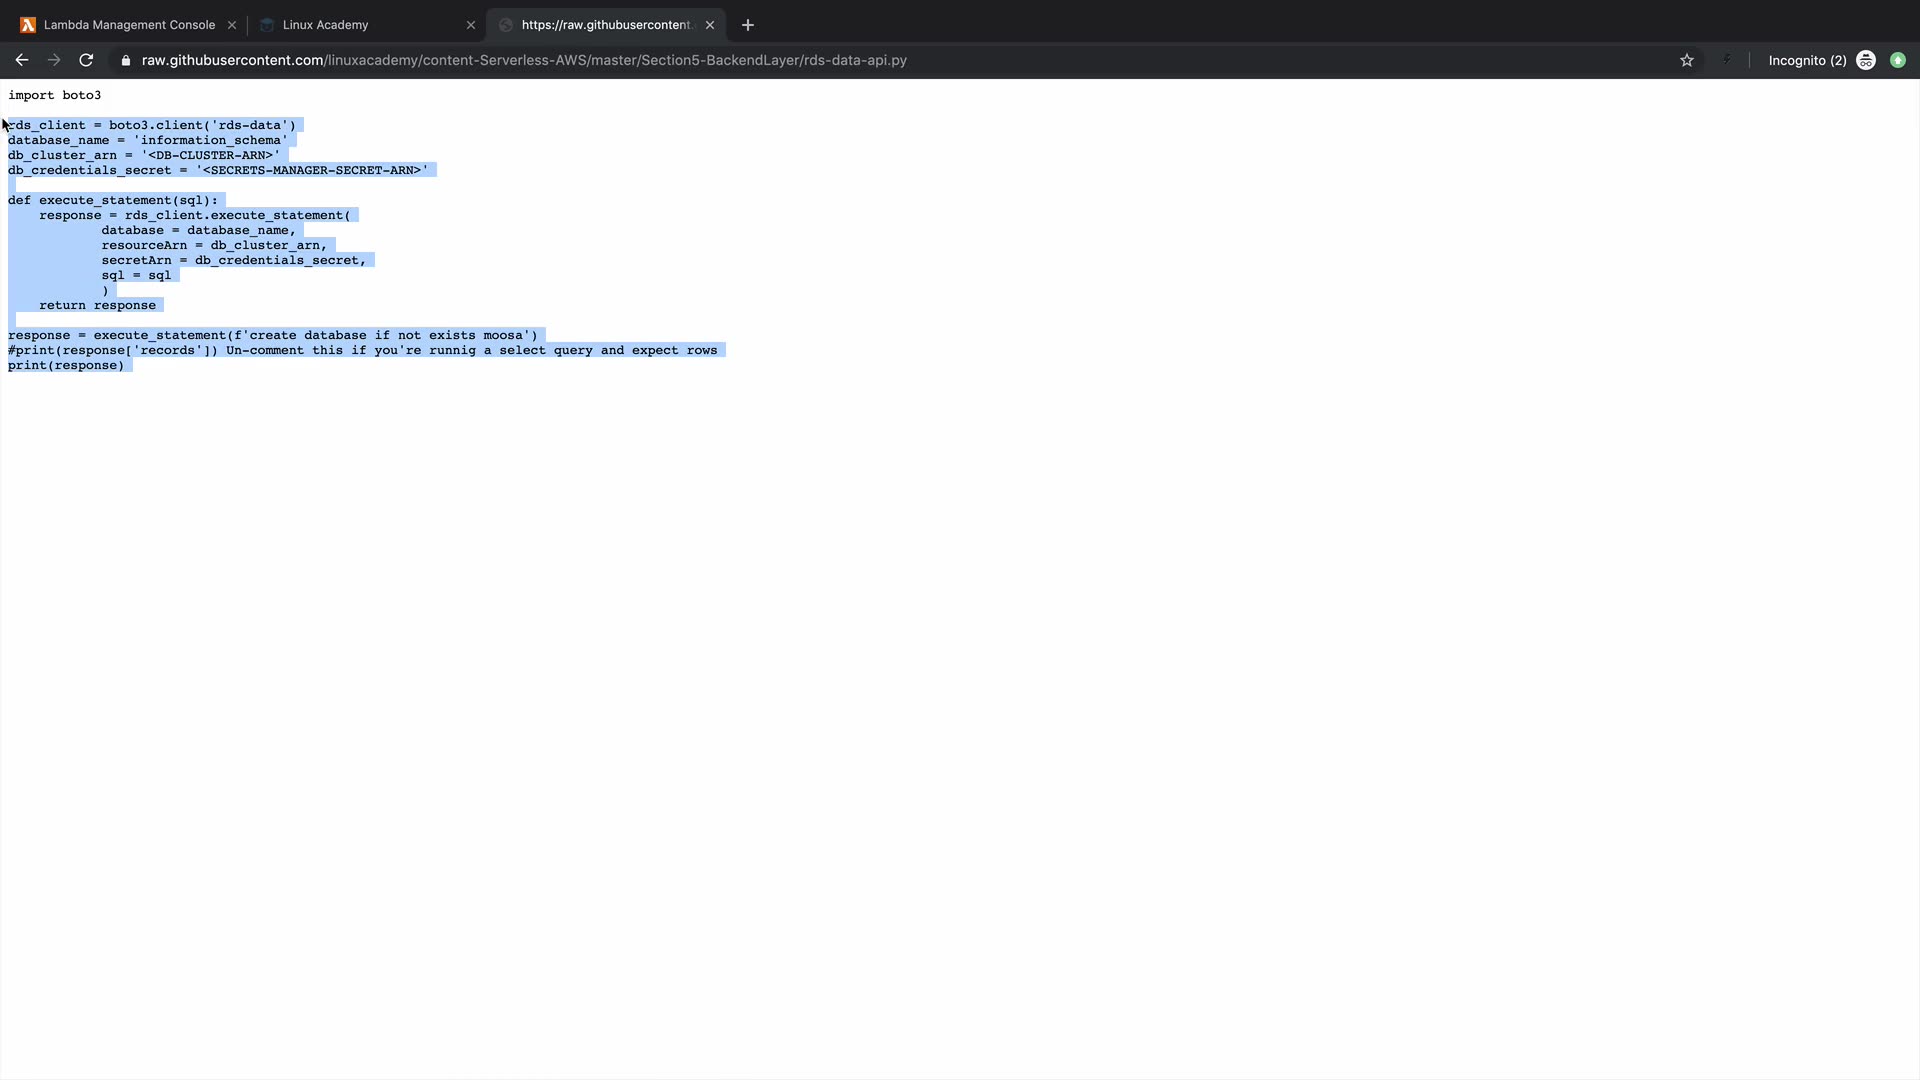Image resolution: width=1920 pixels, height=1080 pixels.
Task: Bookmark this page with the star icon
Action: [x=1686, y=60]
